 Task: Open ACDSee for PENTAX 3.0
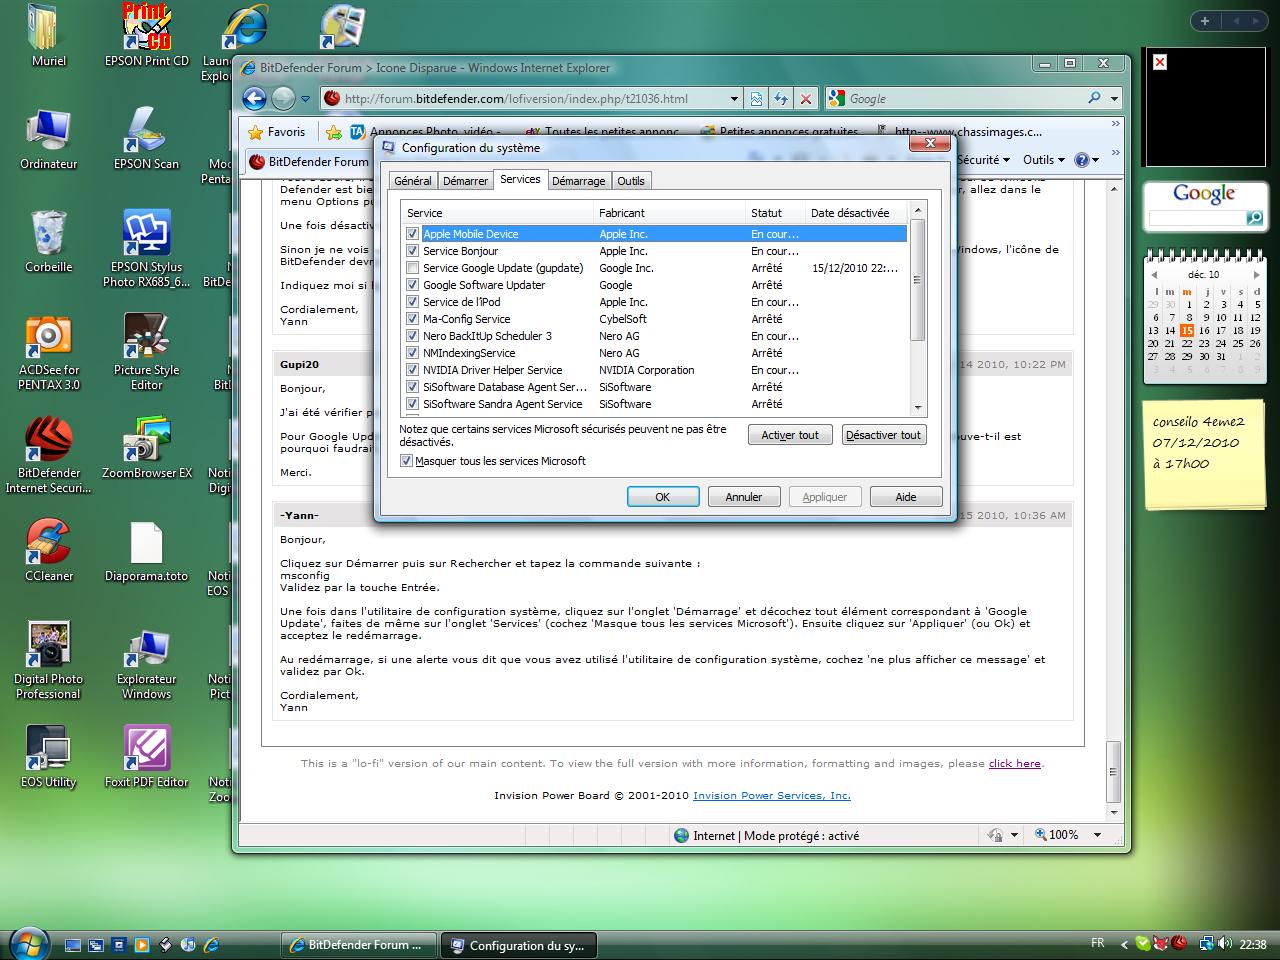click(48, 352)
